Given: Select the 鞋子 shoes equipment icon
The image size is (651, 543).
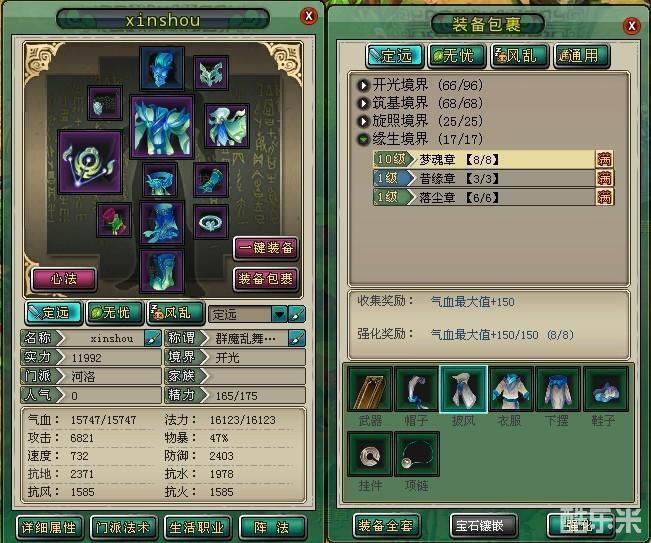Looking at the screenshot, I should coord(605,389).
